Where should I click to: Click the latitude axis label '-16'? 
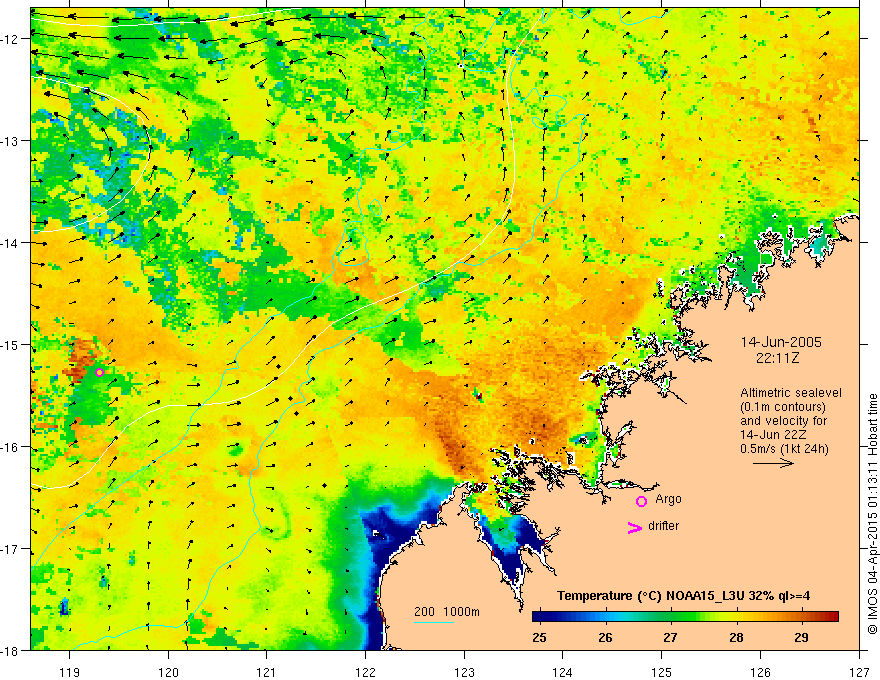[x=11, y=447]
